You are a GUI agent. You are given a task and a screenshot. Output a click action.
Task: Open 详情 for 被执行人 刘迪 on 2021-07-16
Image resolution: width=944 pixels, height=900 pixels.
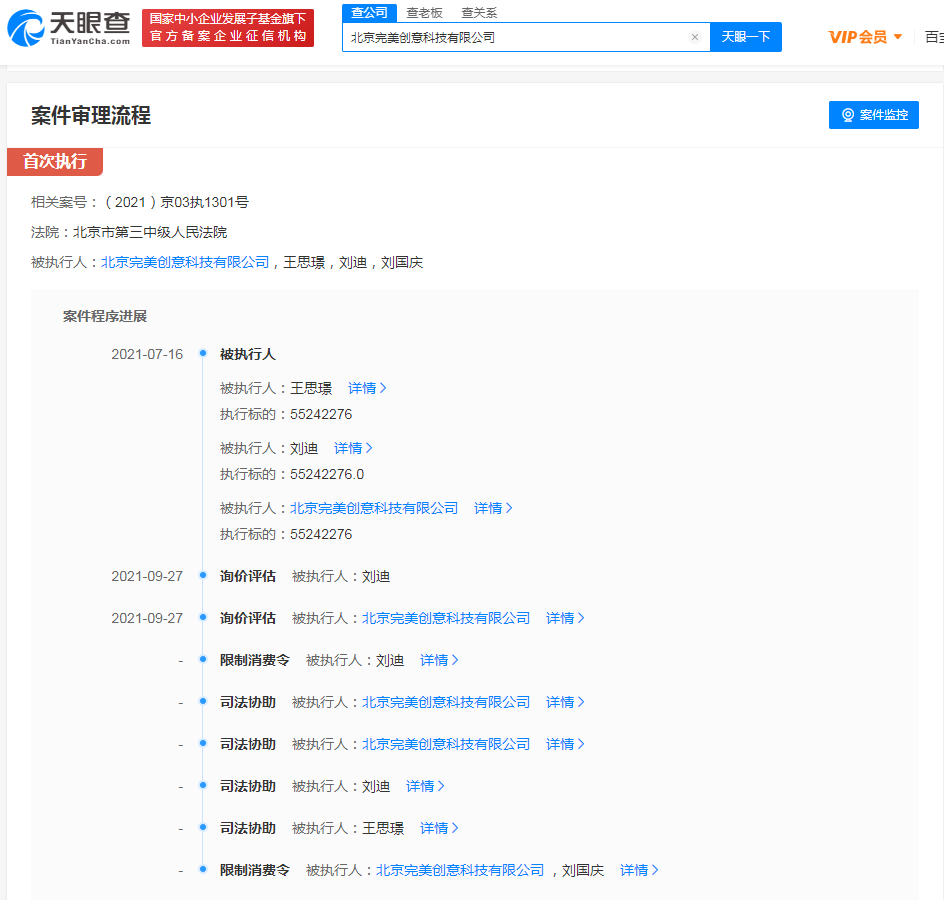pyautogui.click(x=352, y=448)
